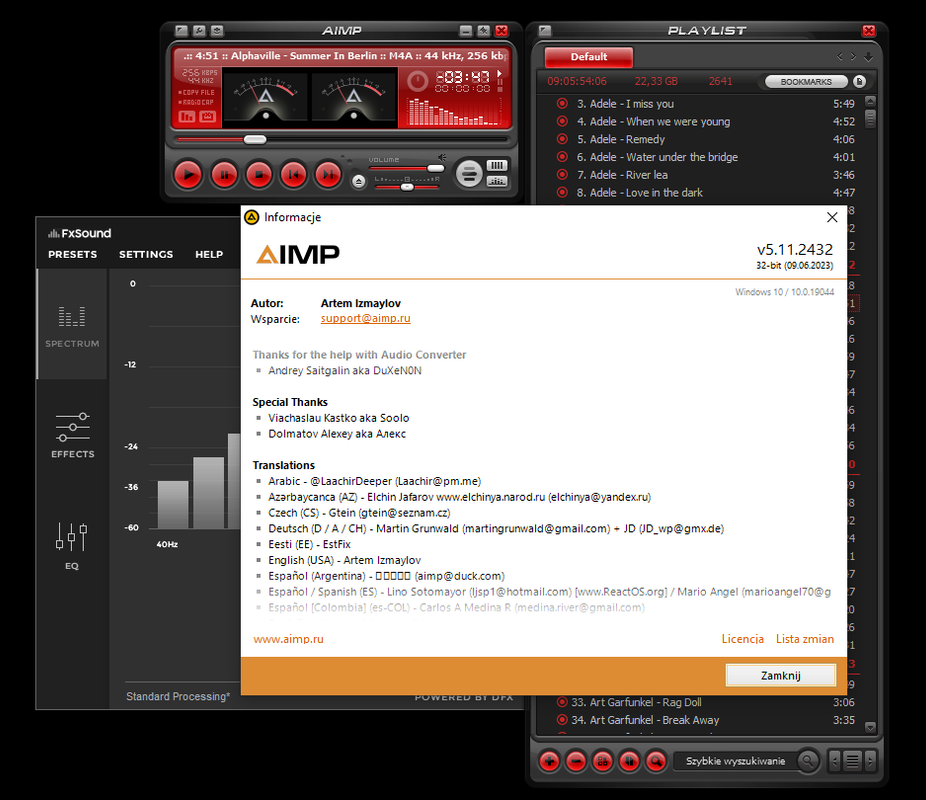Viewport: 926px width, 800px height.
Task: Click the track position seek slider handle
Action: point(255,140)
